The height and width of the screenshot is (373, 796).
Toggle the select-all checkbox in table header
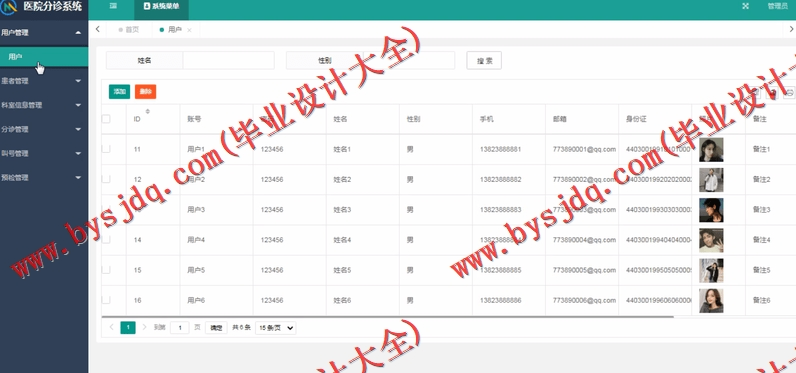[106, 119]
